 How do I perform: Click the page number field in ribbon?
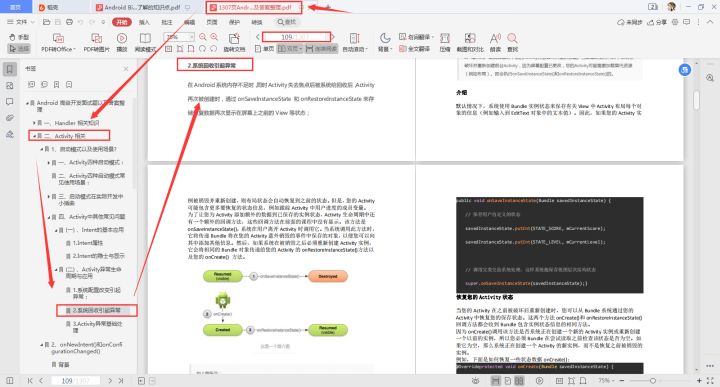click(x=297, y=37)
